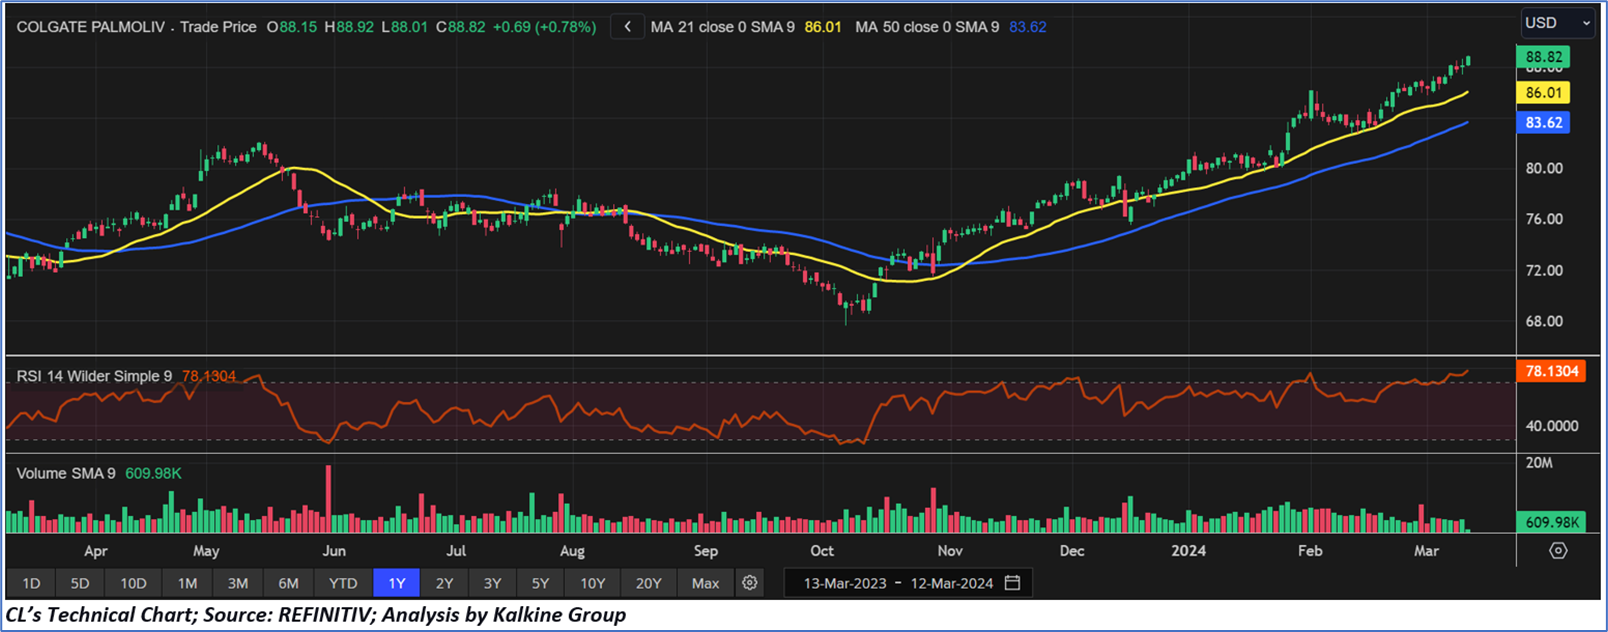Collapse indicator legend with left chevron
Screen dimensions: 1608x632
coord(627,27)
